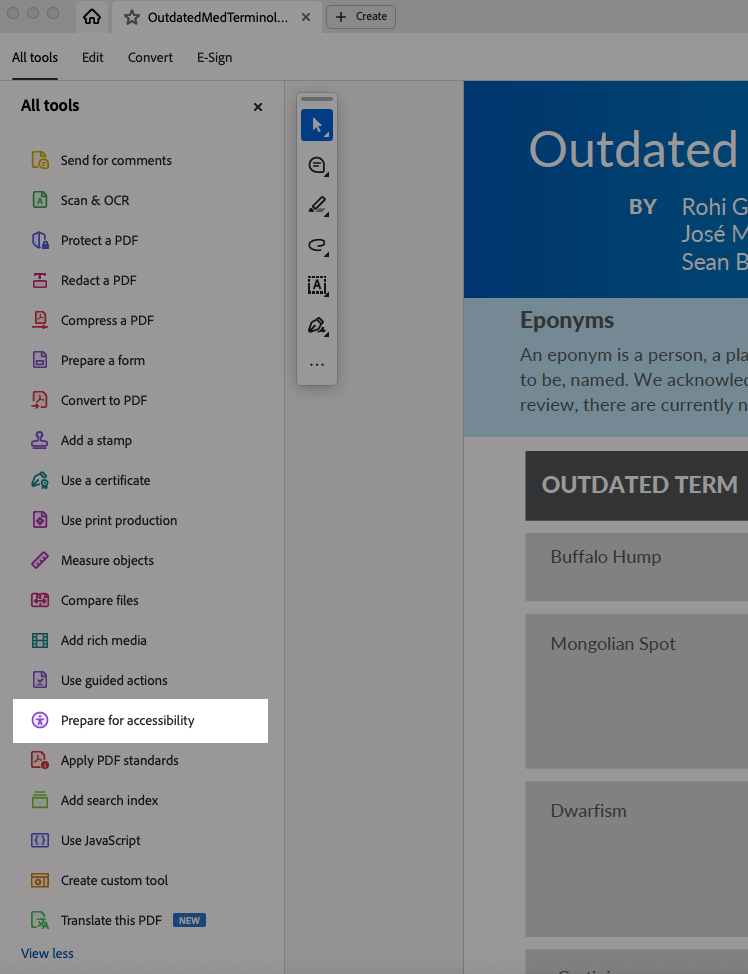
Task: Close the OutdatedMedTerminology document tab
Action: point(306,17)
